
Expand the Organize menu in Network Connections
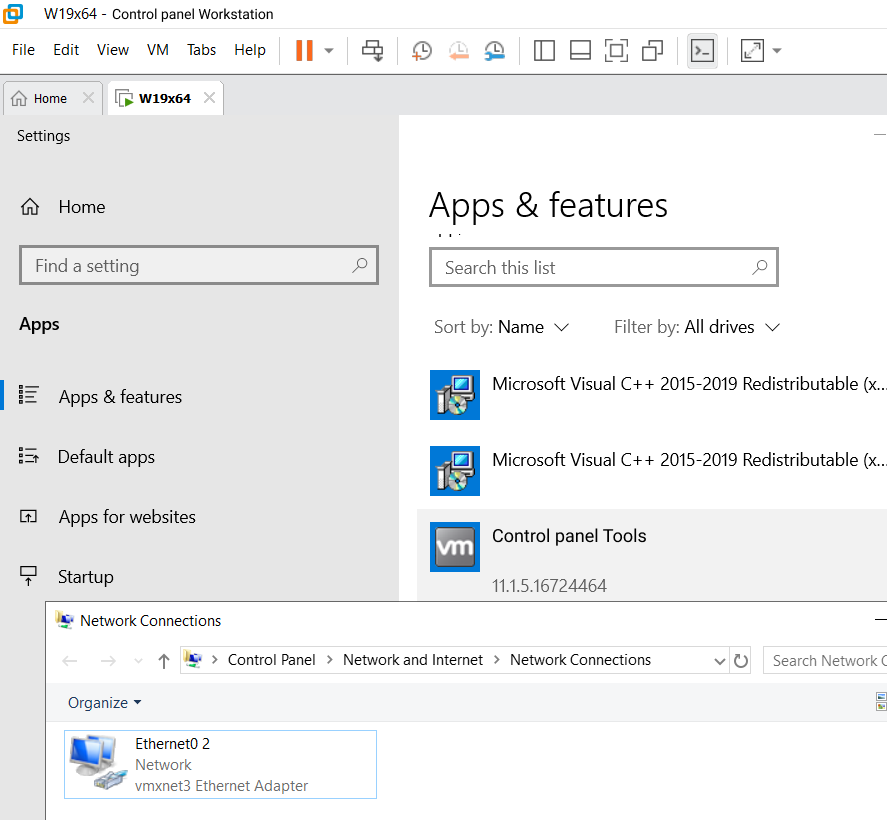pyautogui.click(x=104, y=703)
